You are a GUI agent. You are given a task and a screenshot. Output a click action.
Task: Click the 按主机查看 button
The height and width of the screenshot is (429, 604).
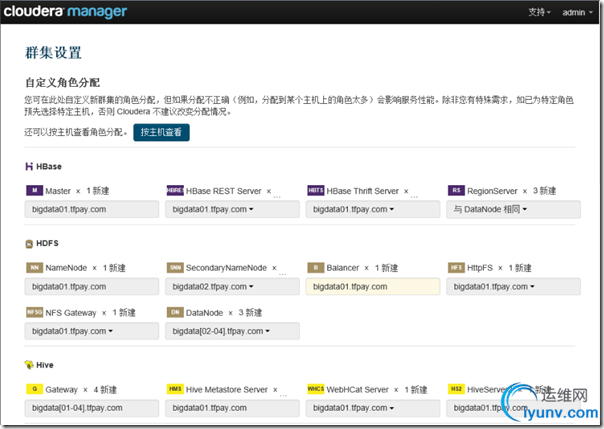[x=161, y=132]
